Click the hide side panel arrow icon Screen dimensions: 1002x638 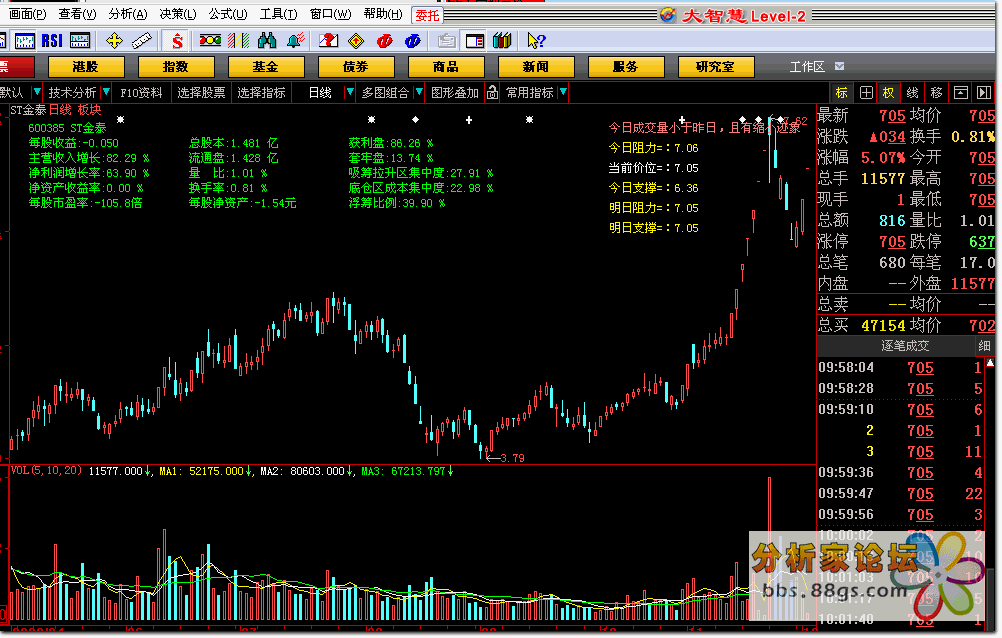click(983, 93)
